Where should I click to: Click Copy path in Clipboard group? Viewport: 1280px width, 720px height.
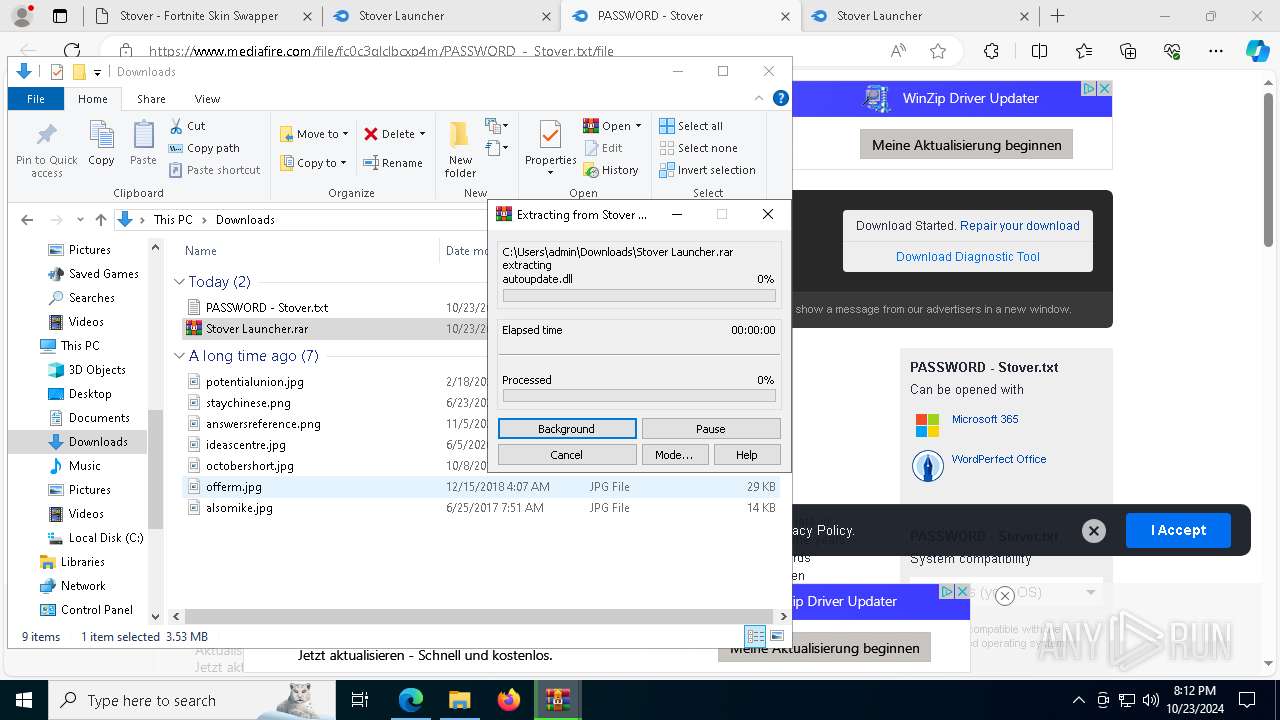(x=204, y=148)
